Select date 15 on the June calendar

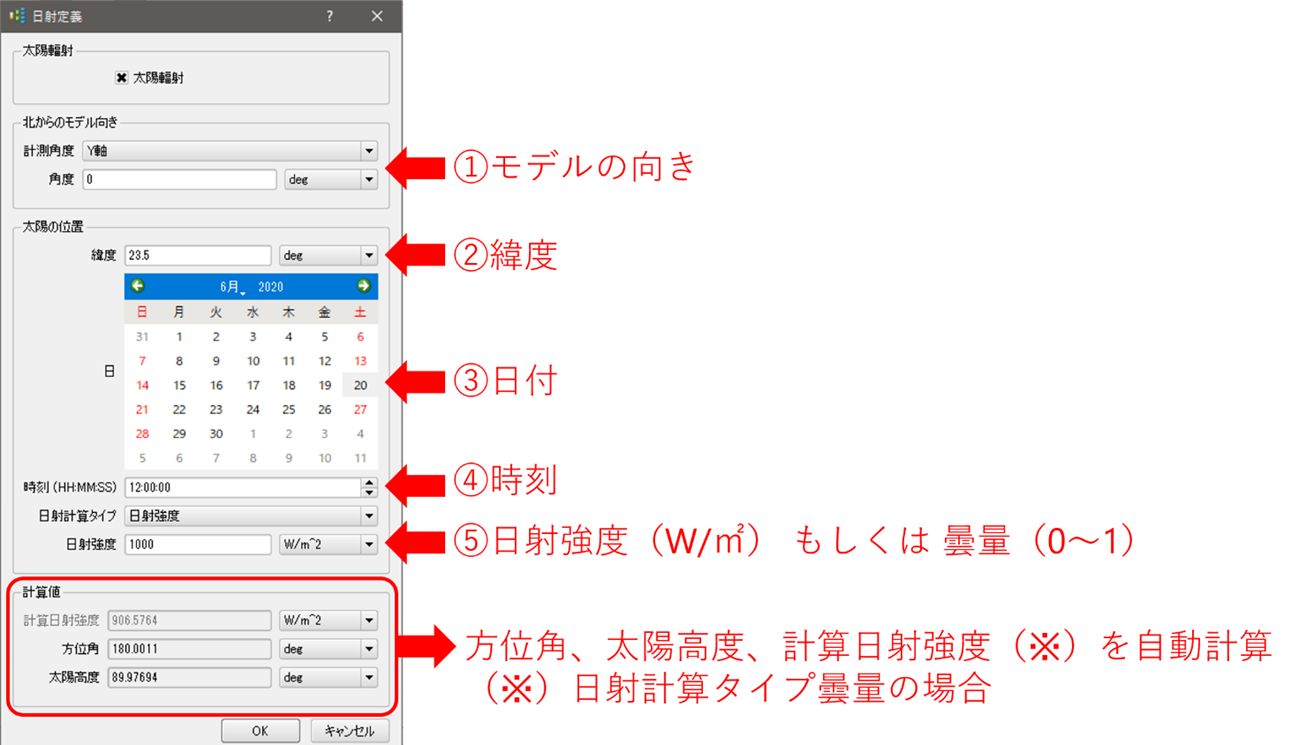click(179, 385)
